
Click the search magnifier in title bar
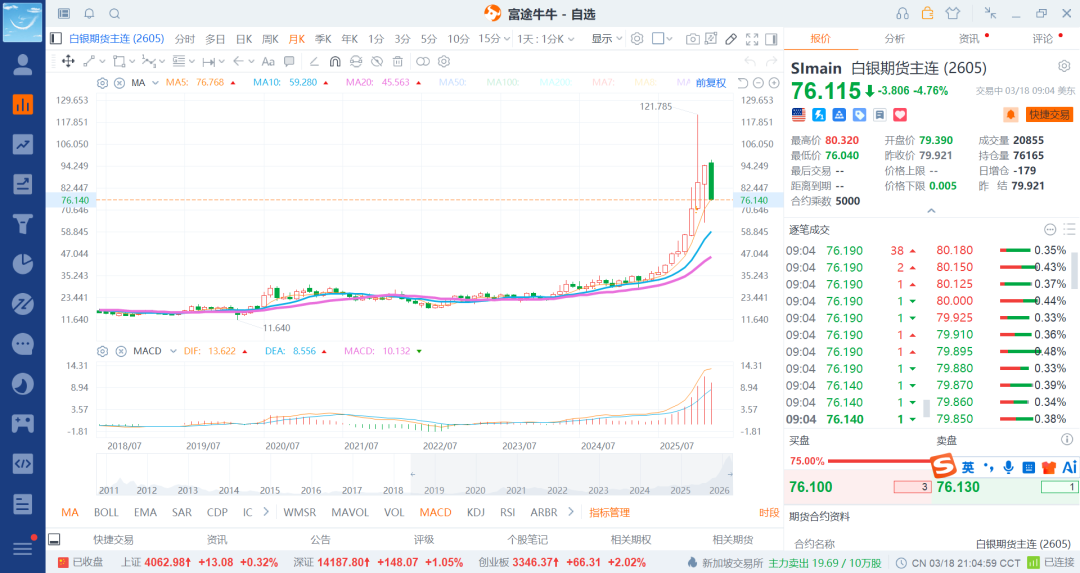(x=115, y=14)
